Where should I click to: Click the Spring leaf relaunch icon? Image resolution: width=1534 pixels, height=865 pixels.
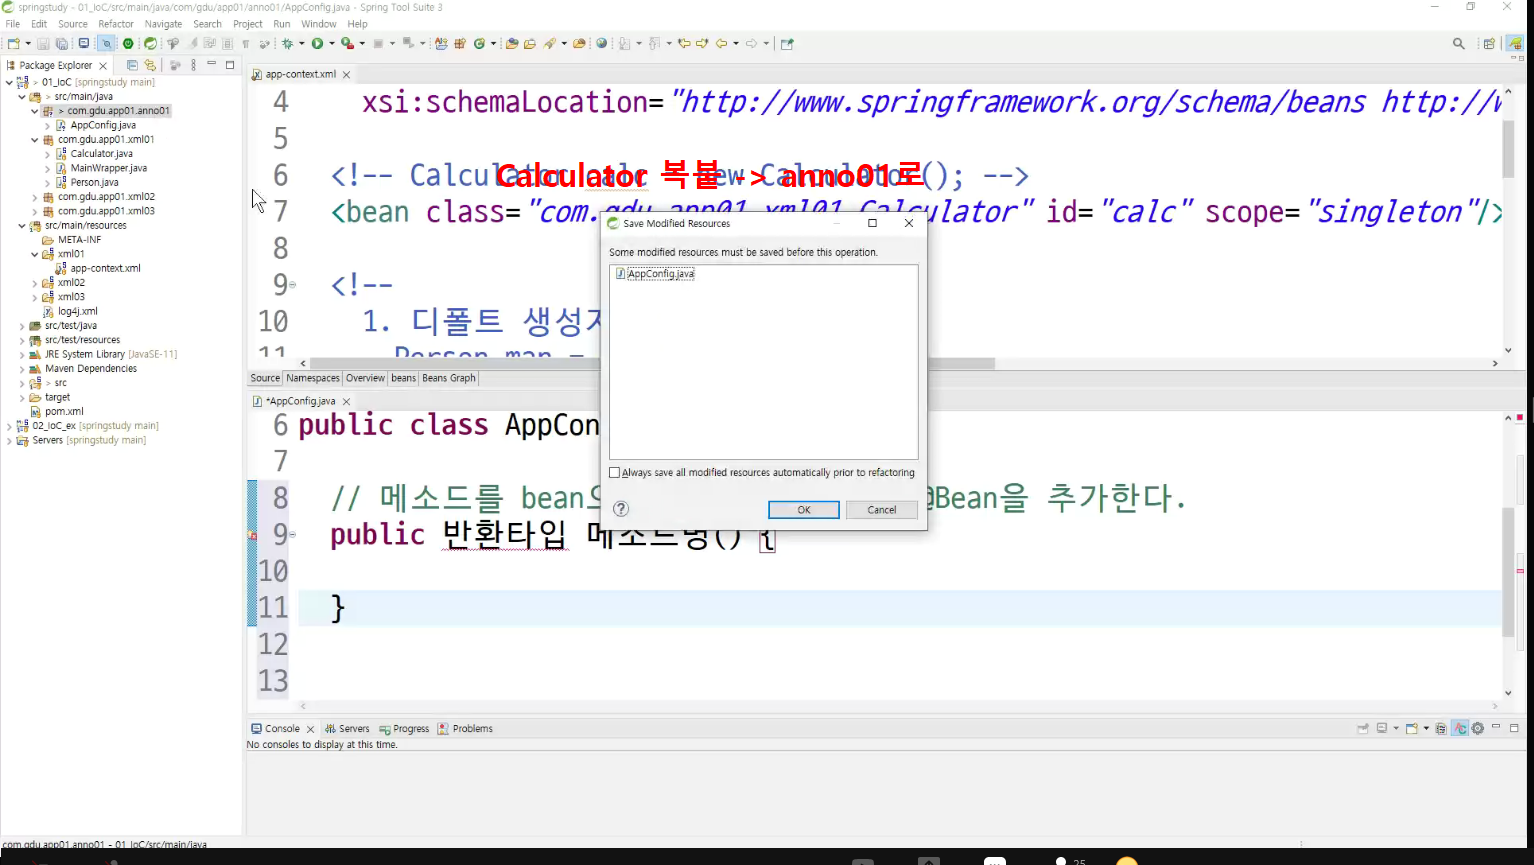point(150,44)
